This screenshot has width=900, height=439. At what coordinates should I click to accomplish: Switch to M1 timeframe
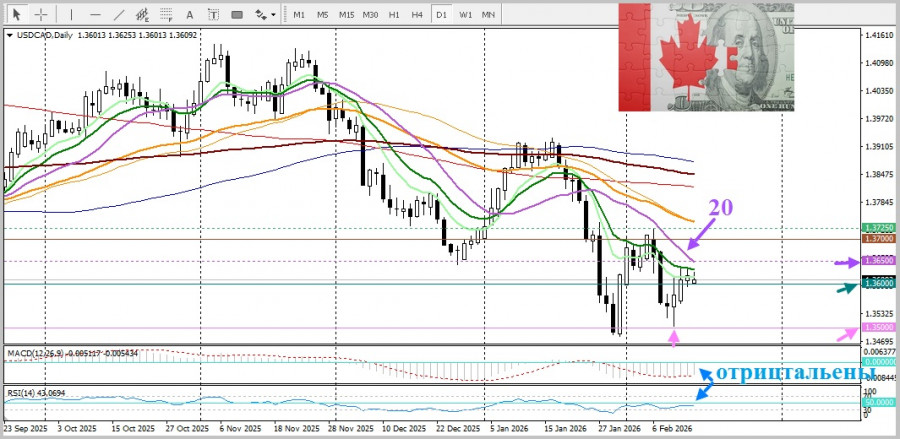299,15
